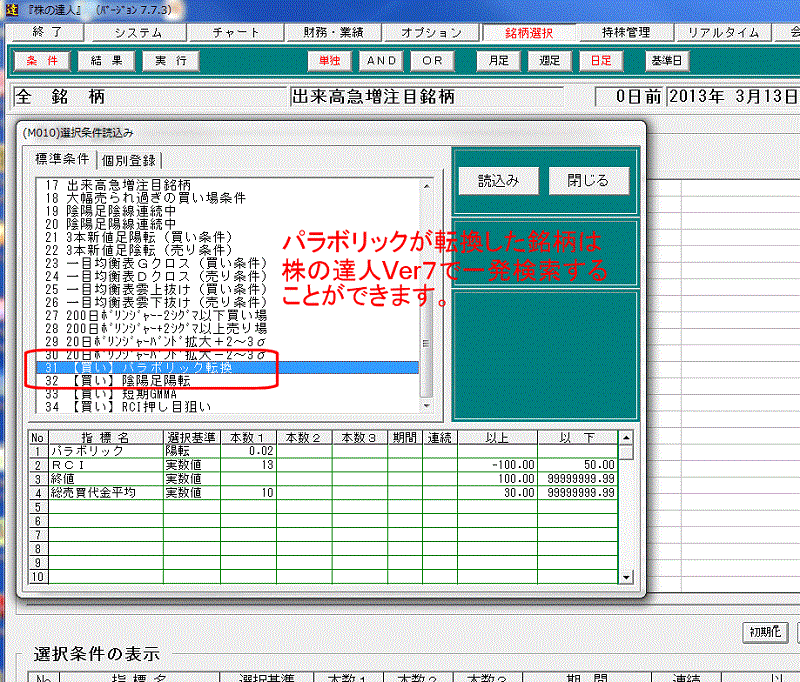Click the 基準日 button
Viewport: 800px width, 682px height.
(667, 61)
